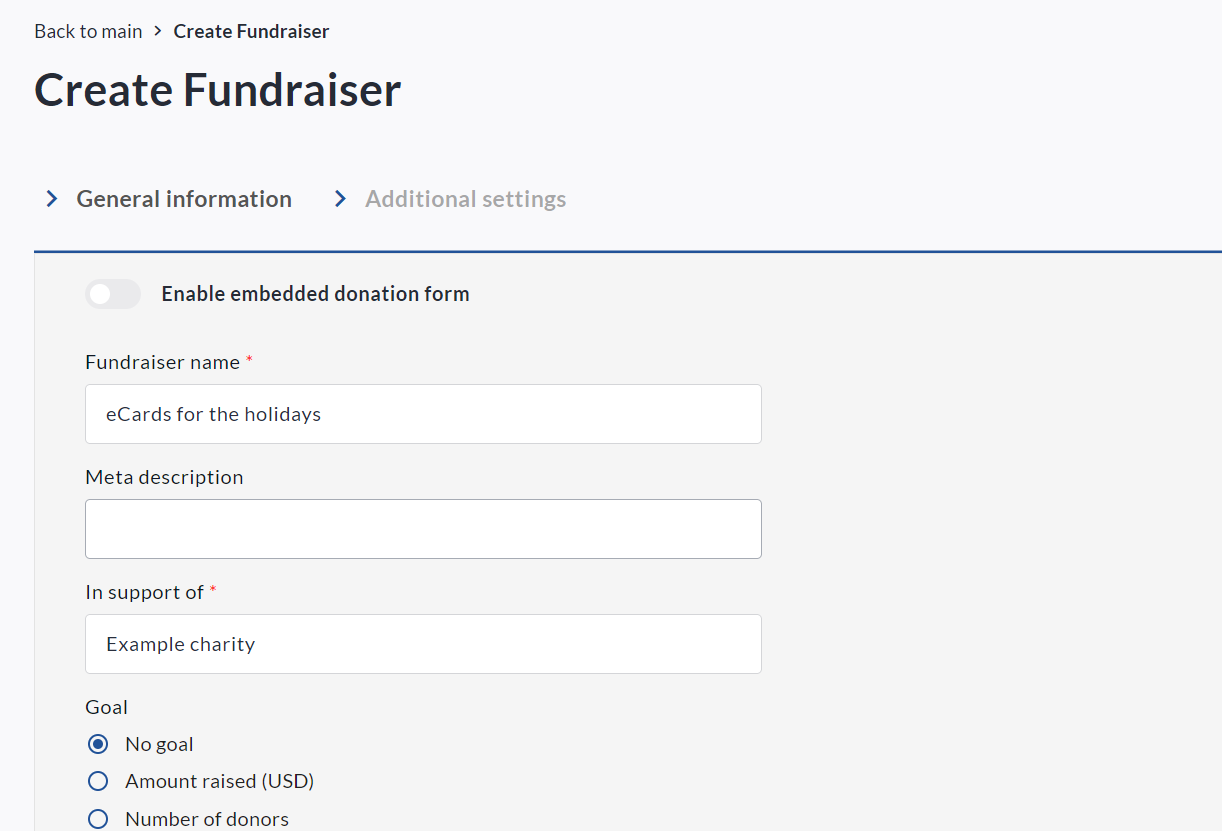Click the In support of field label
The height and width of the screenshot is (831, 1222).
144,592
